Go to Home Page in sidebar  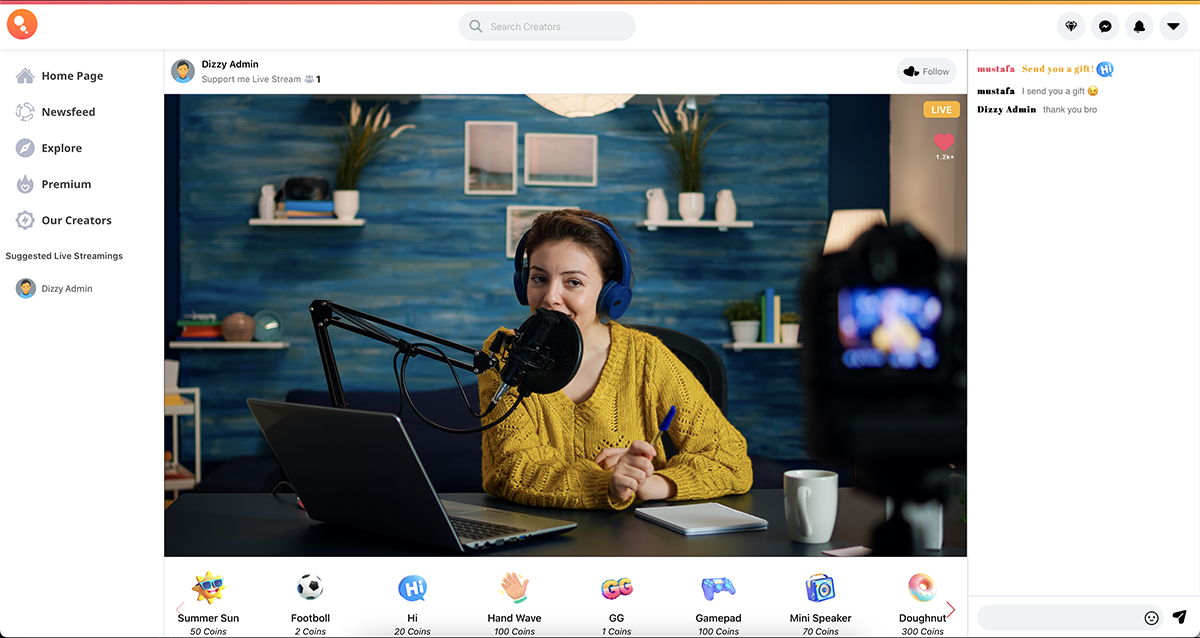click(x=72, y=76)
